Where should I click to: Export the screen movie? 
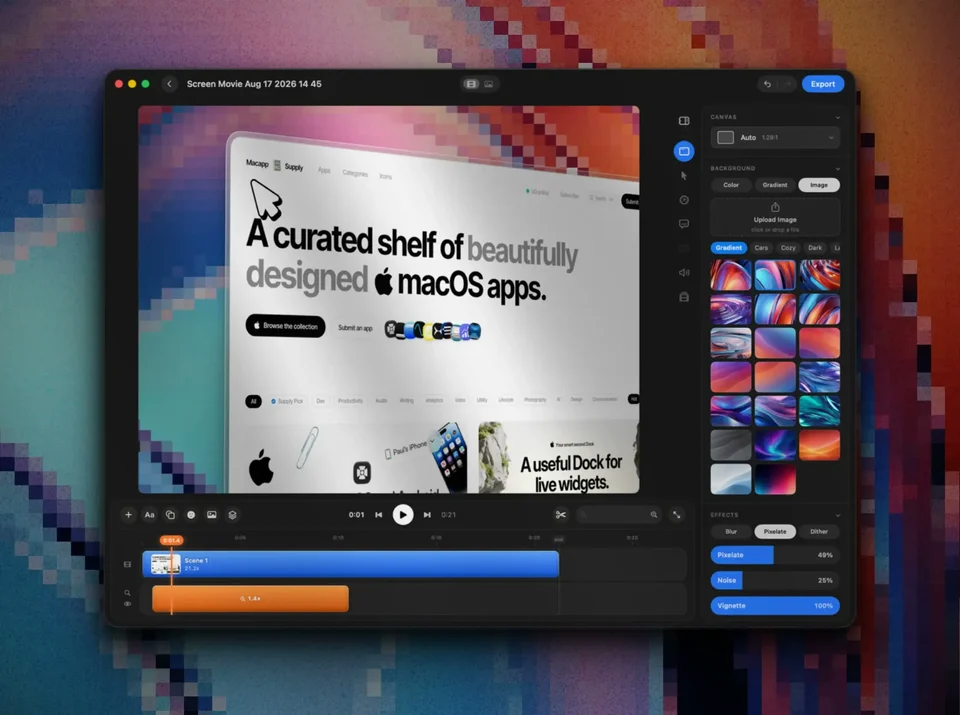point(823,84)
